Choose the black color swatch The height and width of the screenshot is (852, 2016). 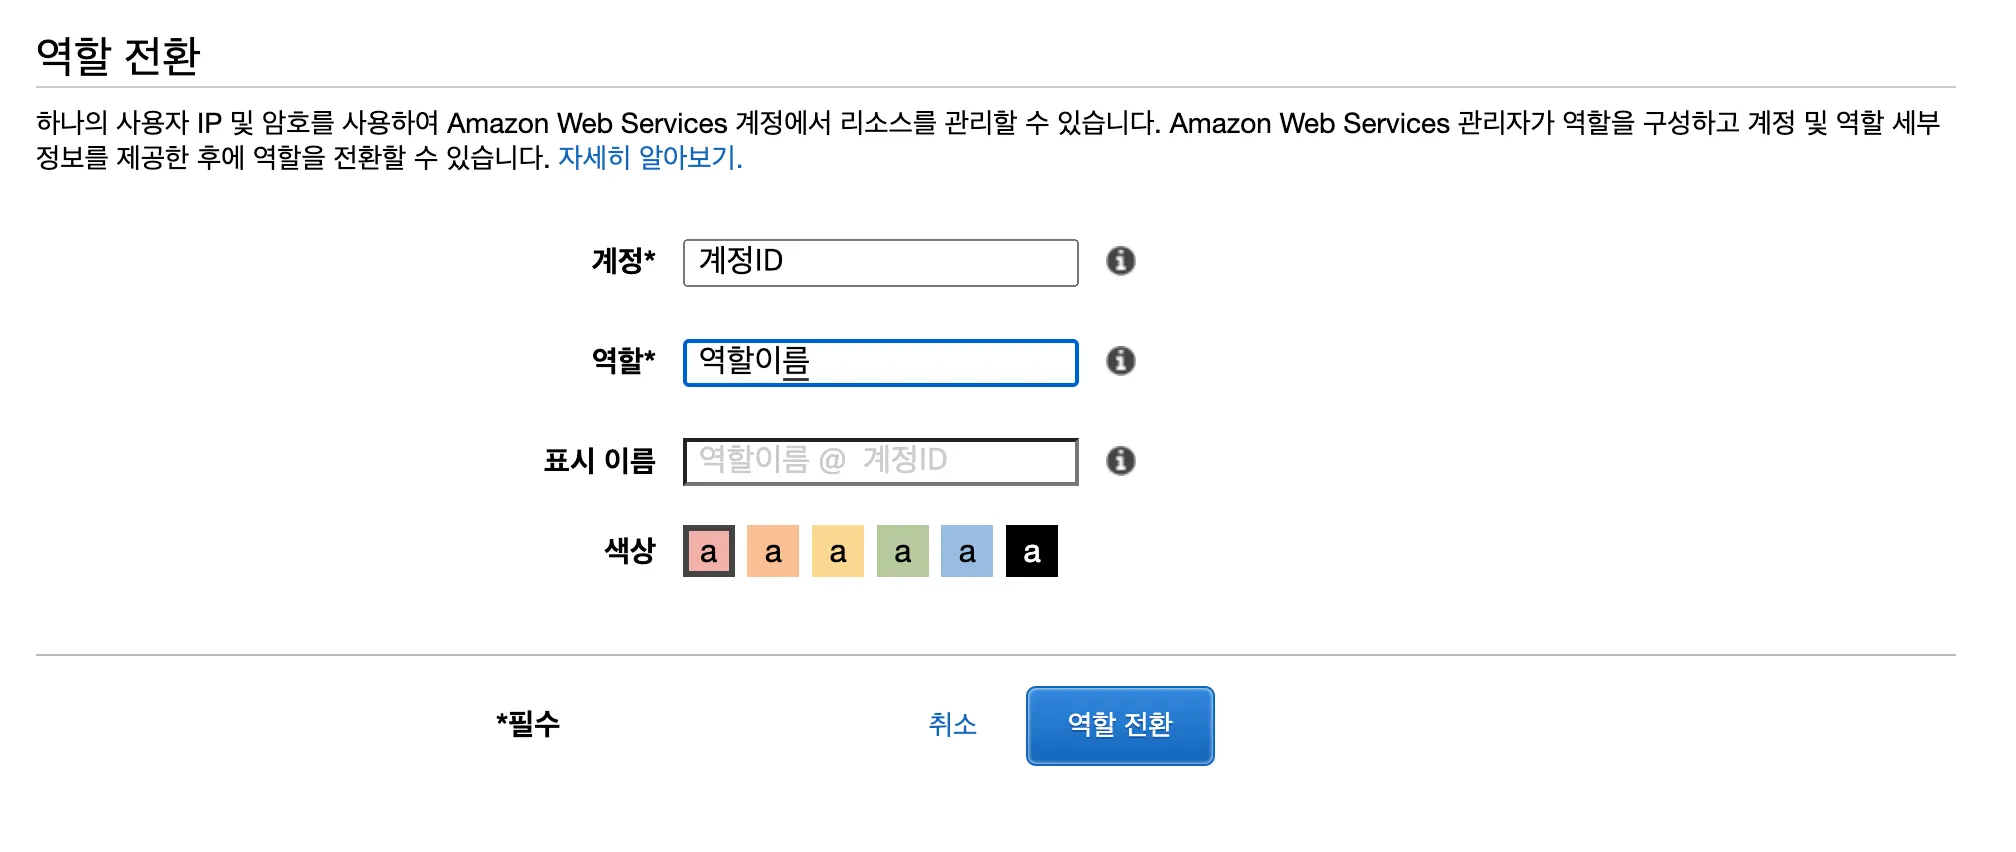pyautogui.click(x=1032, y=551)
